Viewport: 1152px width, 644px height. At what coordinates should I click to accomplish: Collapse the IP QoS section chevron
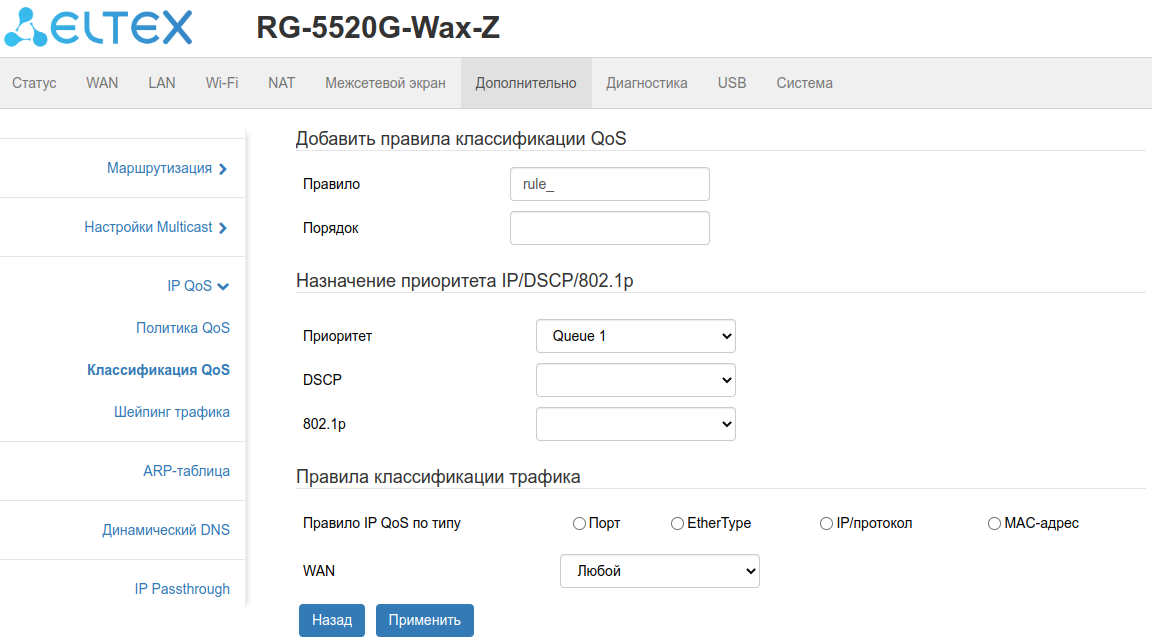(x=223, y=287)
